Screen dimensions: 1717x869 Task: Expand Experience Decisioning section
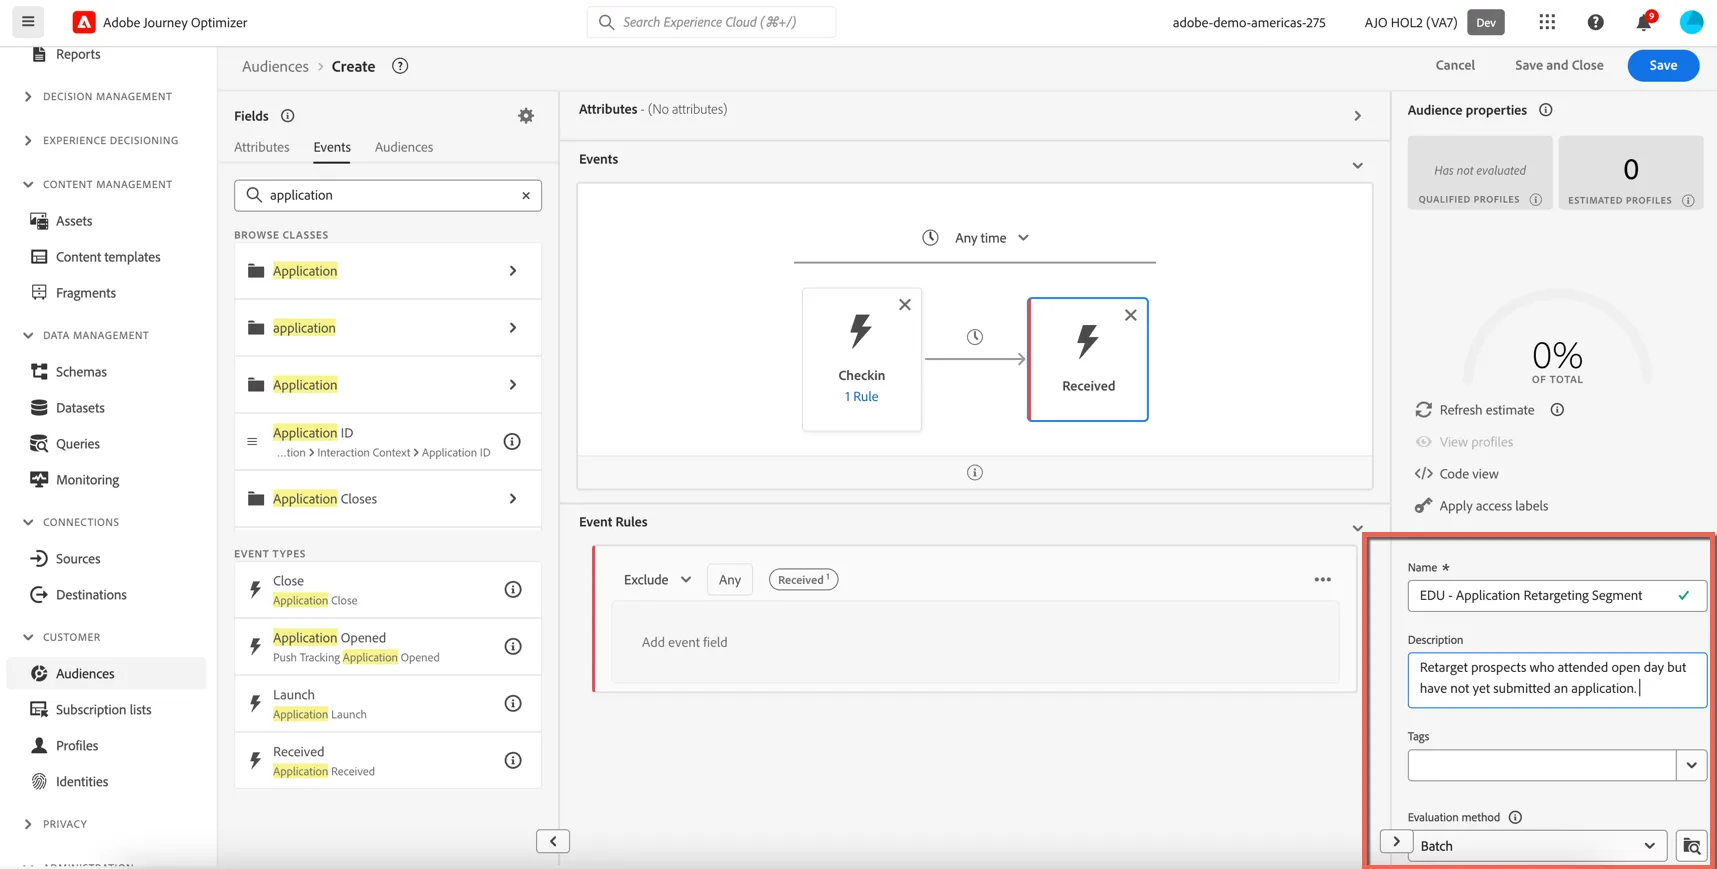pos(28,141)
